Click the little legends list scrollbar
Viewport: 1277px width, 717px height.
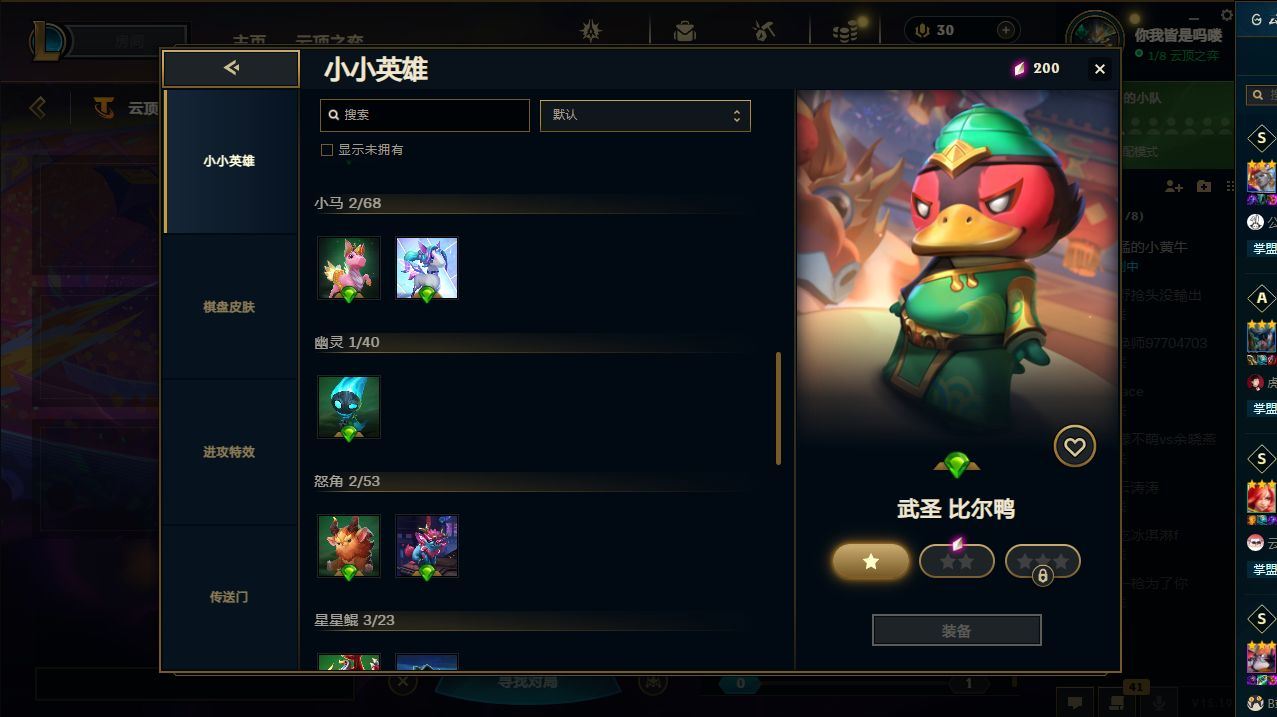pyautogui.click(x=778, y=408)
